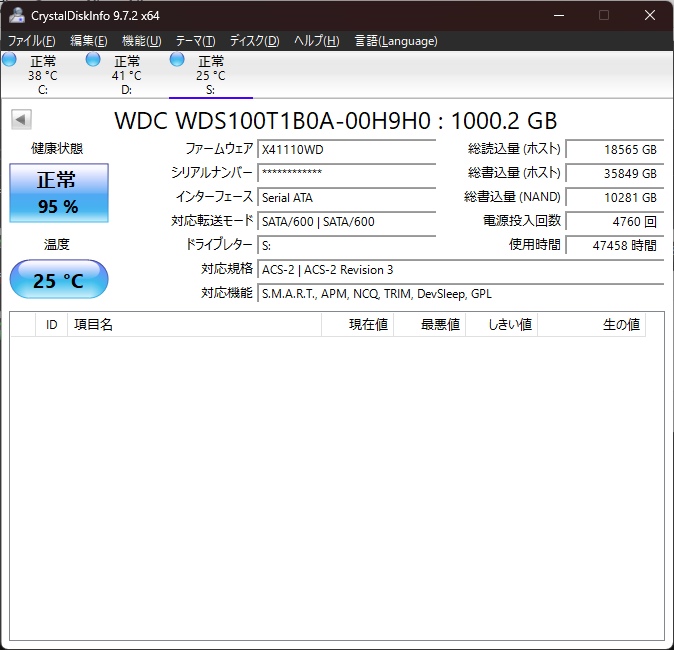Click the 25 °C temperature button
This screenshot has height=650, width=674.
(58, 280)
